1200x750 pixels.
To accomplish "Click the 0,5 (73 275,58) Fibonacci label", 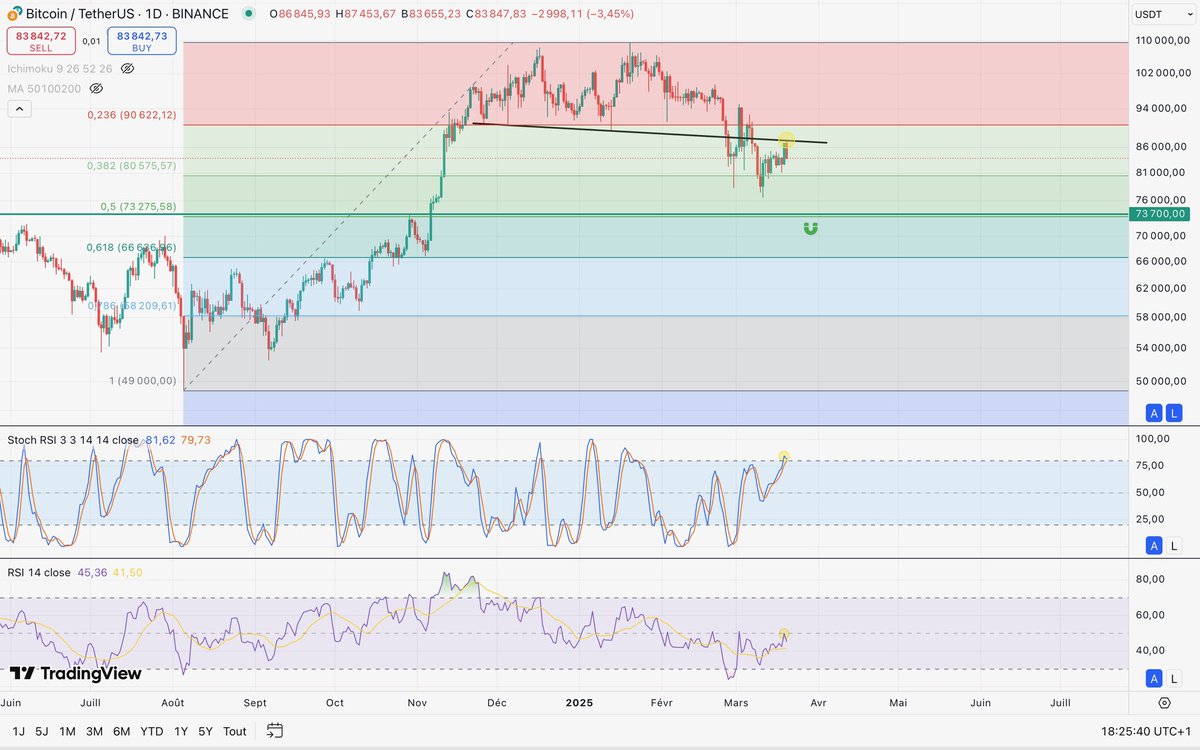I will point(138,207).
